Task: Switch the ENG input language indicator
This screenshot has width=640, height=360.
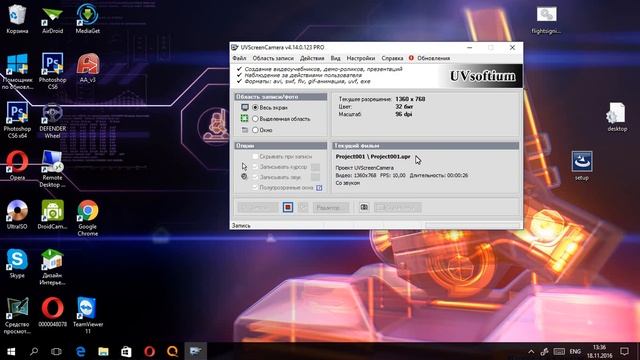Action: click(x=575, y=351)
